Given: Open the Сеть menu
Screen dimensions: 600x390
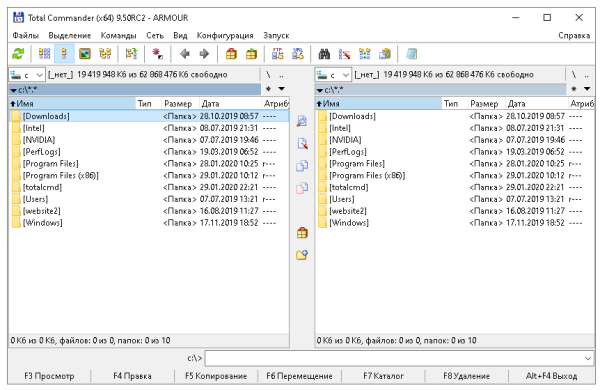Looking at the screenshot, I should click(x=155, y=36).
